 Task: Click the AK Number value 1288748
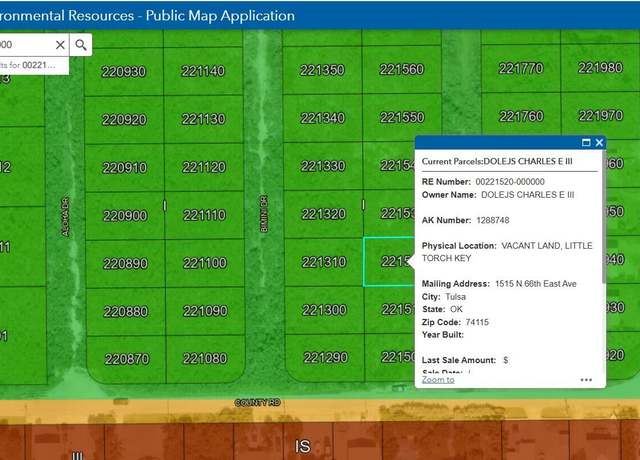(x=493, y=220)
